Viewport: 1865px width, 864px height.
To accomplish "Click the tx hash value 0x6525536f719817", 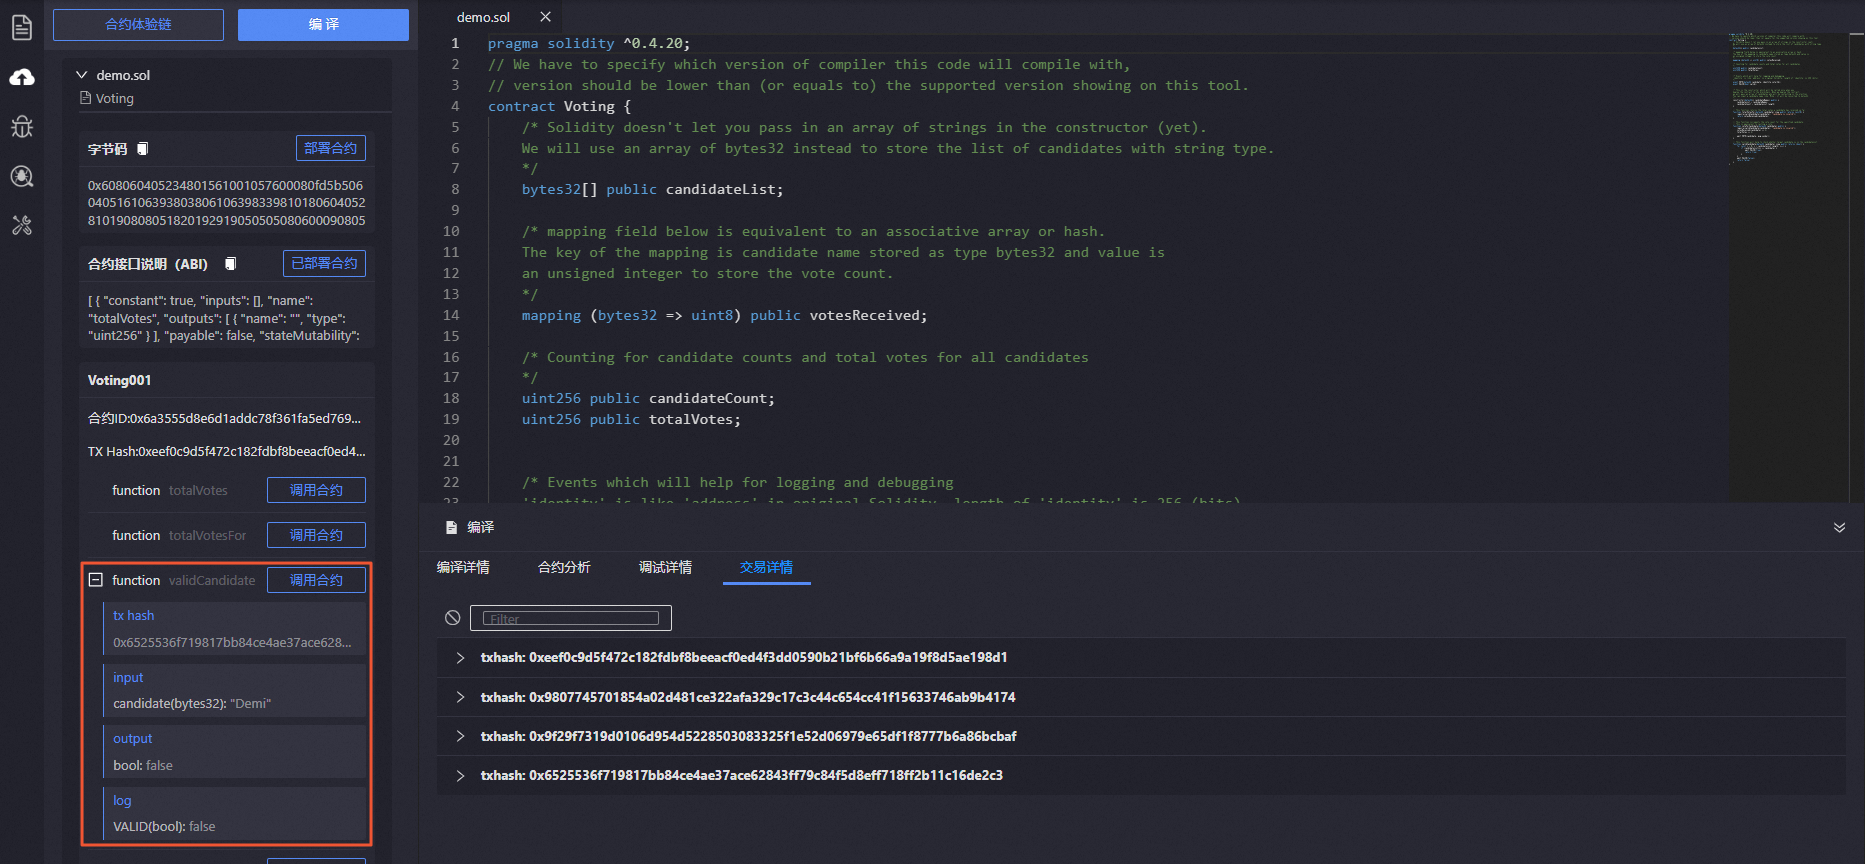I will pyautogui.click(x=232, y=642).
